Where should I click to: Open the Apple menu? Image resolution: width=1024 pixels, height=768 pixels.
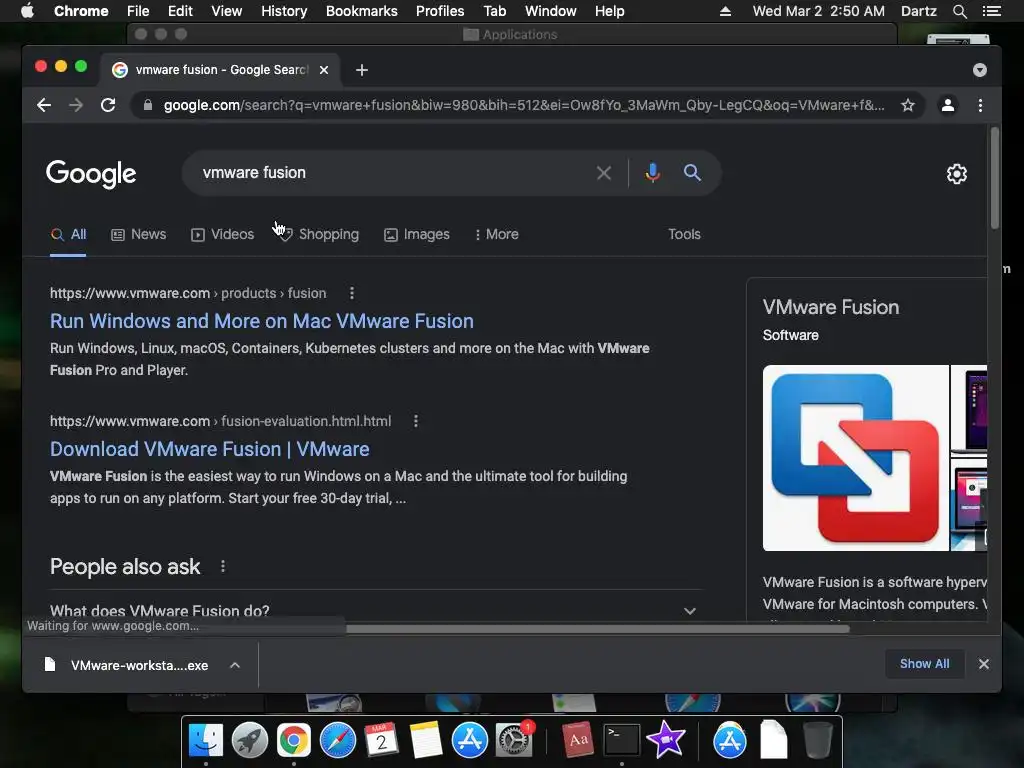[27, 11]
